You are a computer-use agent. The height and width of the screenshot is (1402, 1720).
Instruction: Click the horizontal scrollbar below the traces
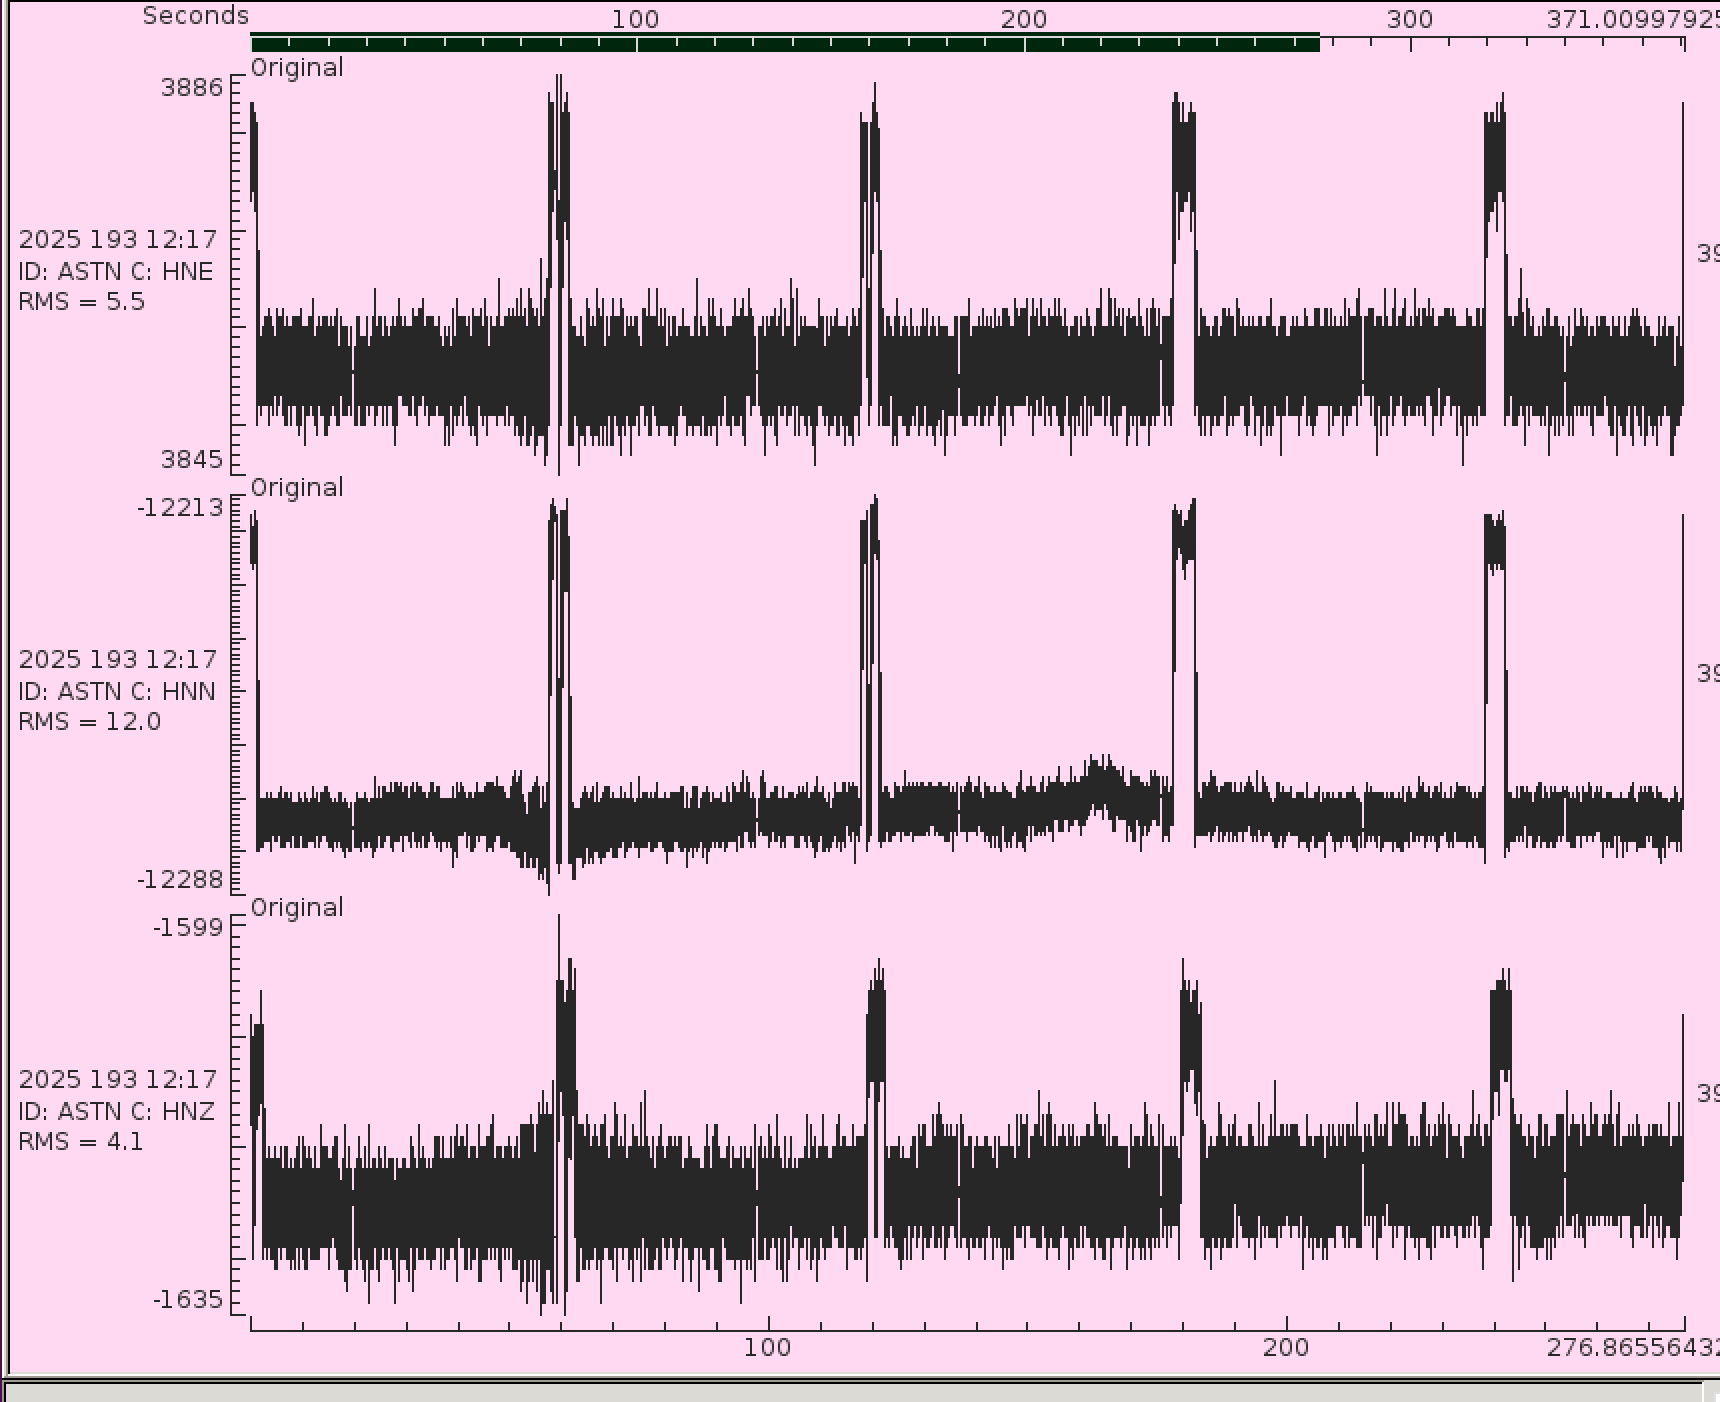pyautogui.click(x=855, y=1392)
